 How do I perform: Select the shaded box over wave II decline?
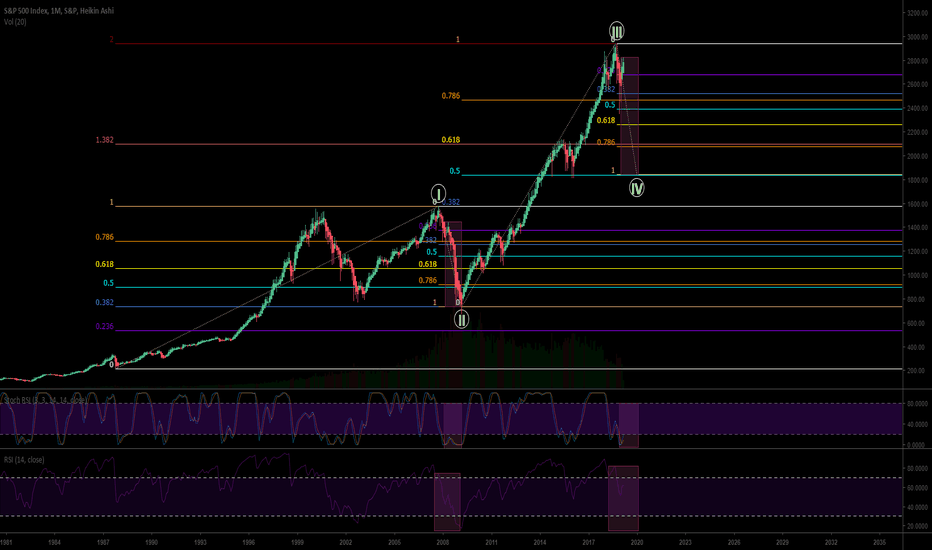point(454,264)
